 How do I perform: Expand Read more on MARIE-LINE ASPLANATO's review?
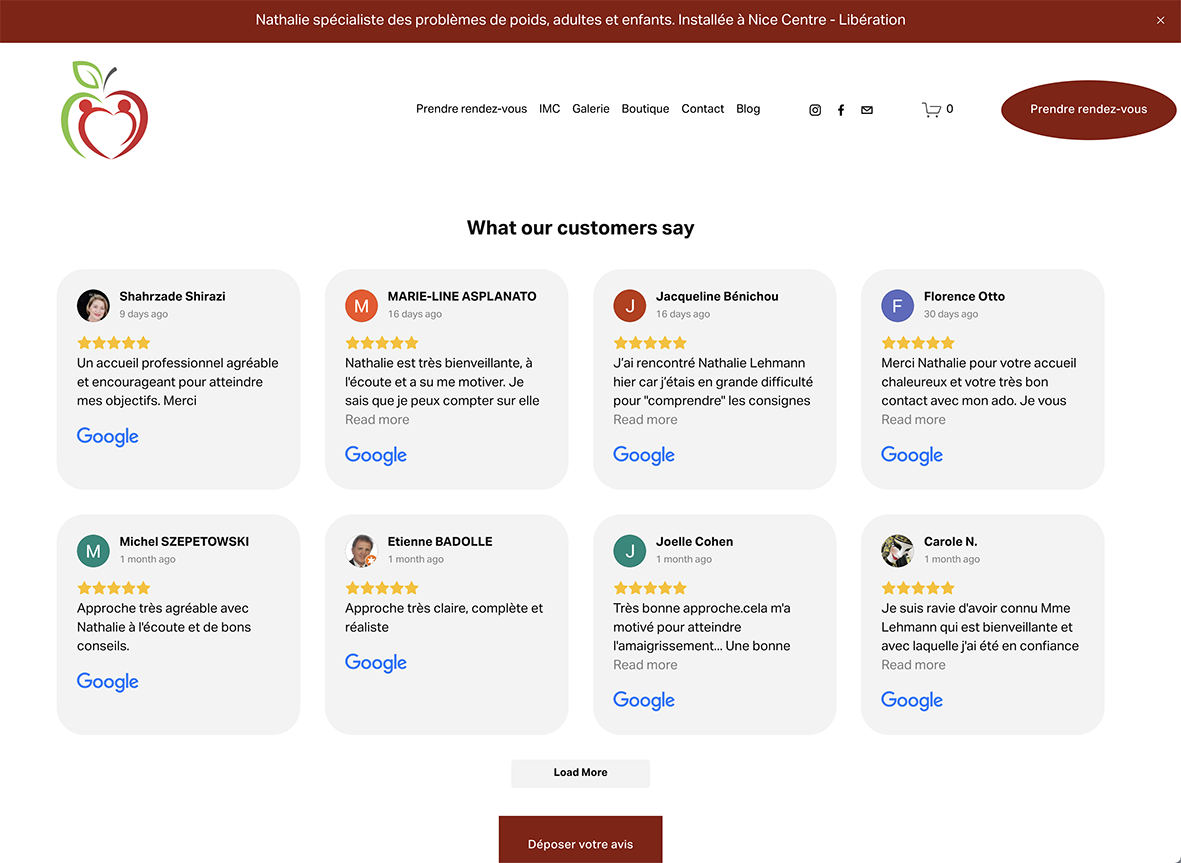(x=377, y=419)
